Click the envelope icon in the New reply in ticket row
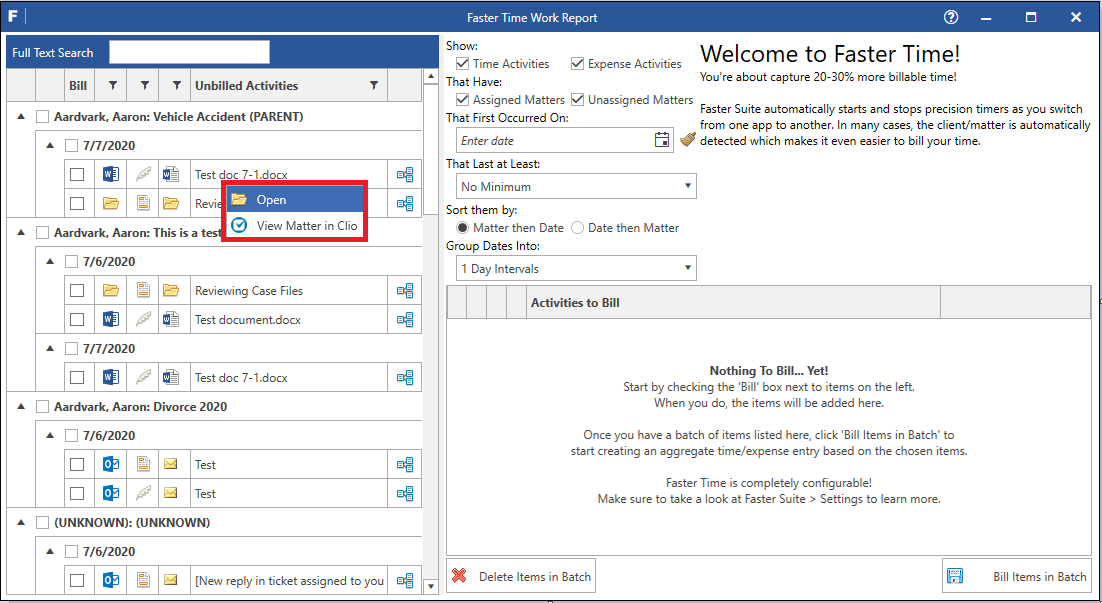1102x603 pixels. coord(171,581)
